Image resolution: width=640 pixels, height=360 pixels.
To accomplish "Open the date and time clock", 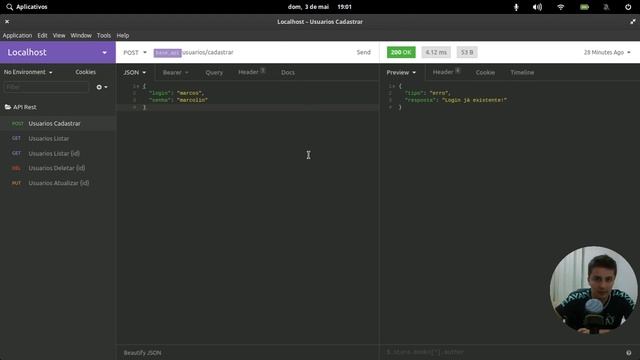I will [x=320, y=7].
